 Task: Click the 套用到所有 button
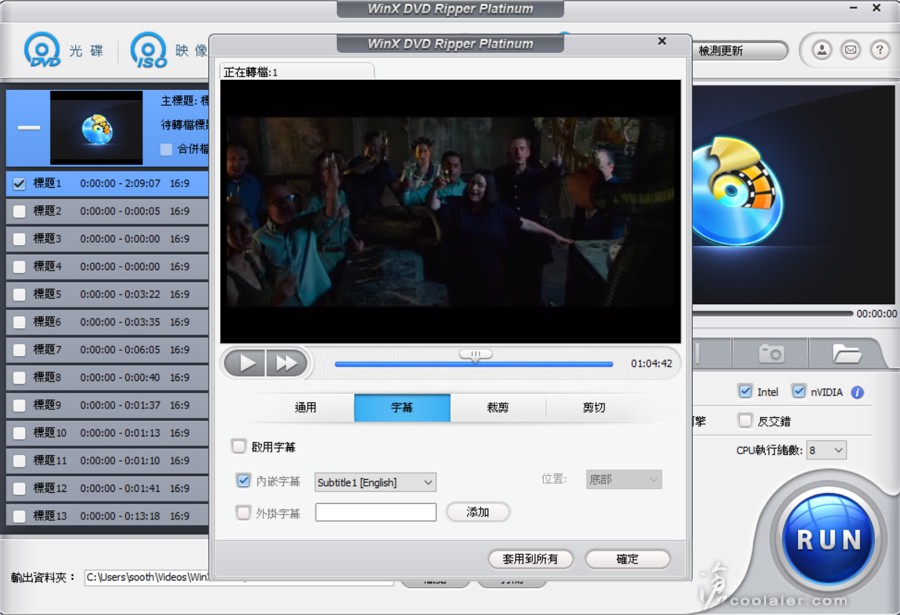pyautogui.click(x=530, y=559)
